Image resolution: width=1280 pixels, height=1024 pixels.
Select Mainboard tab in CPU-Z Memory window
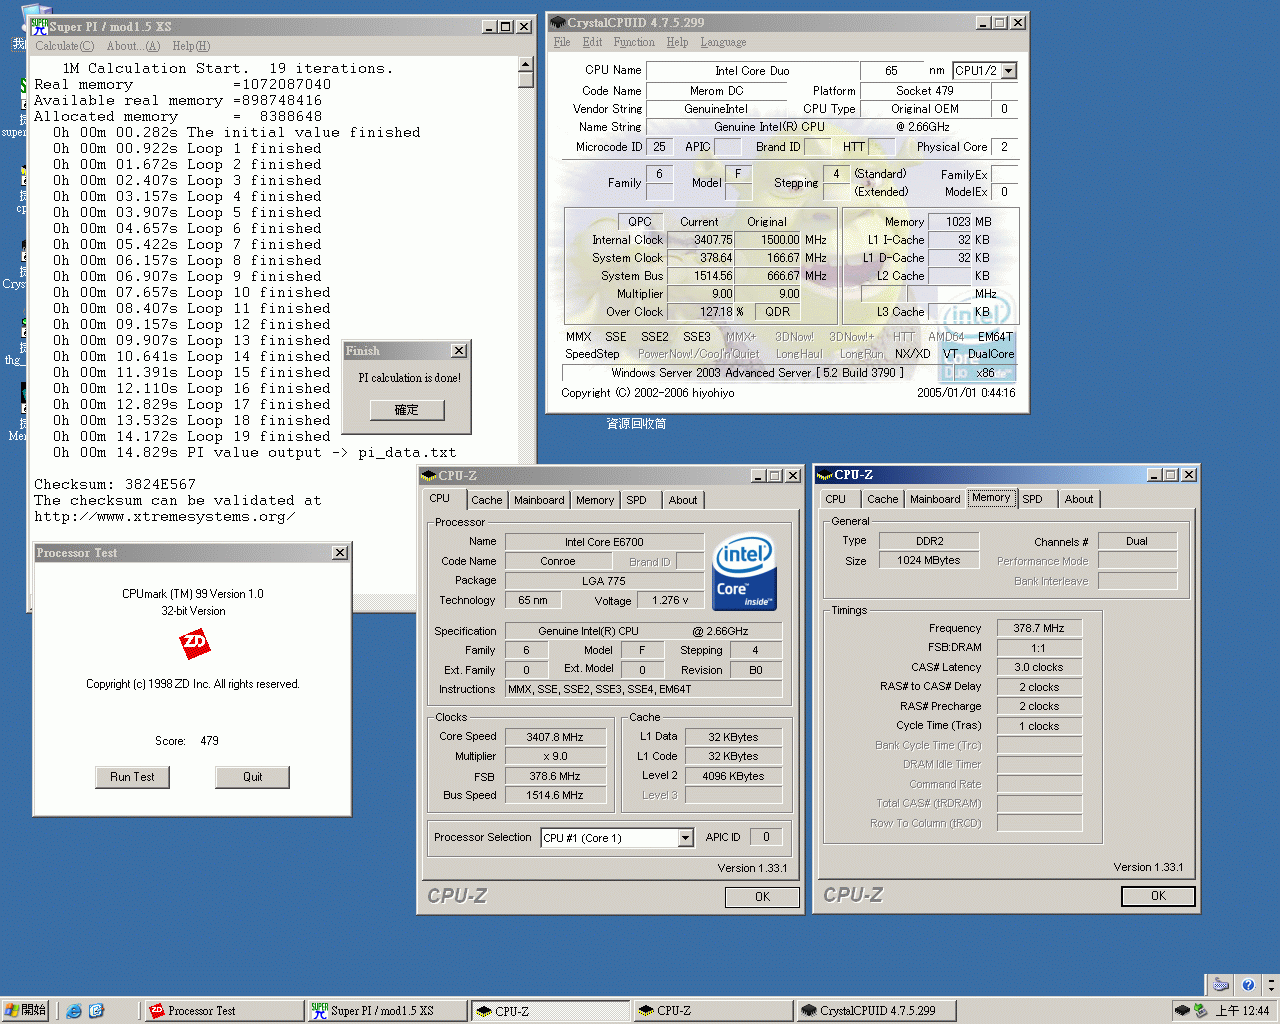coord(935,499)
